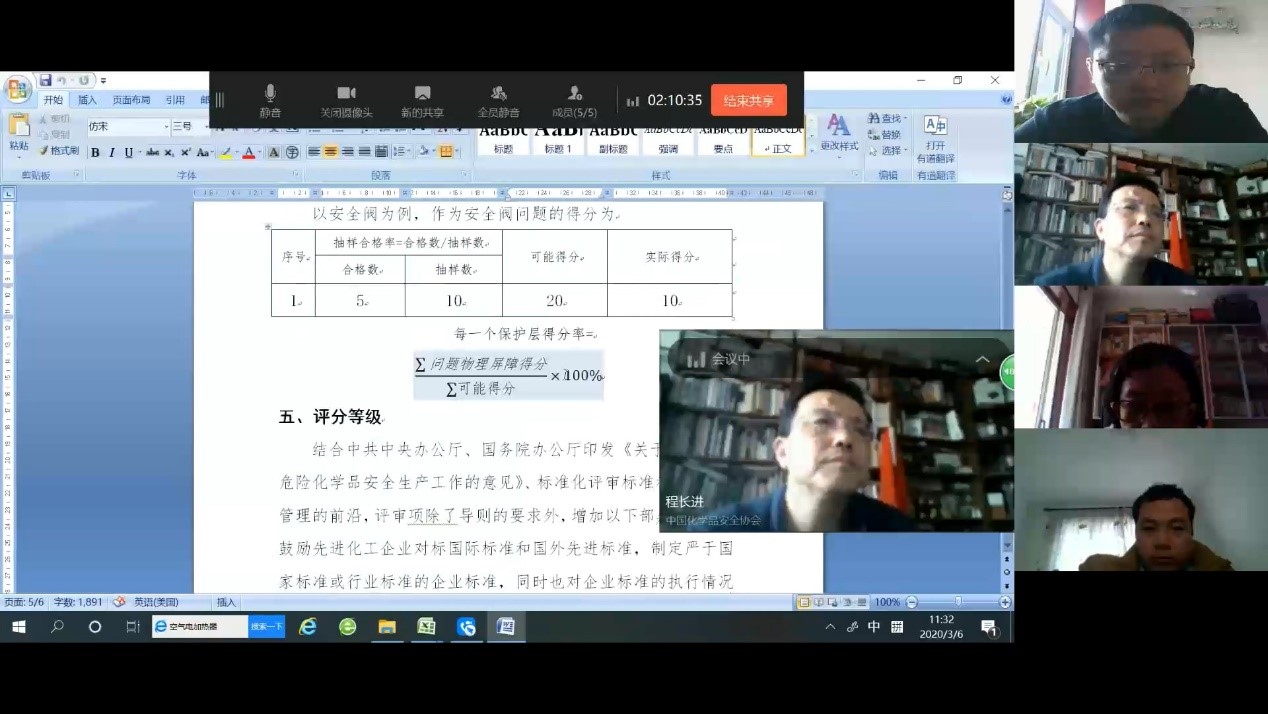Click the Office button orb
1268x714 pixels.
tap(18, 89)
